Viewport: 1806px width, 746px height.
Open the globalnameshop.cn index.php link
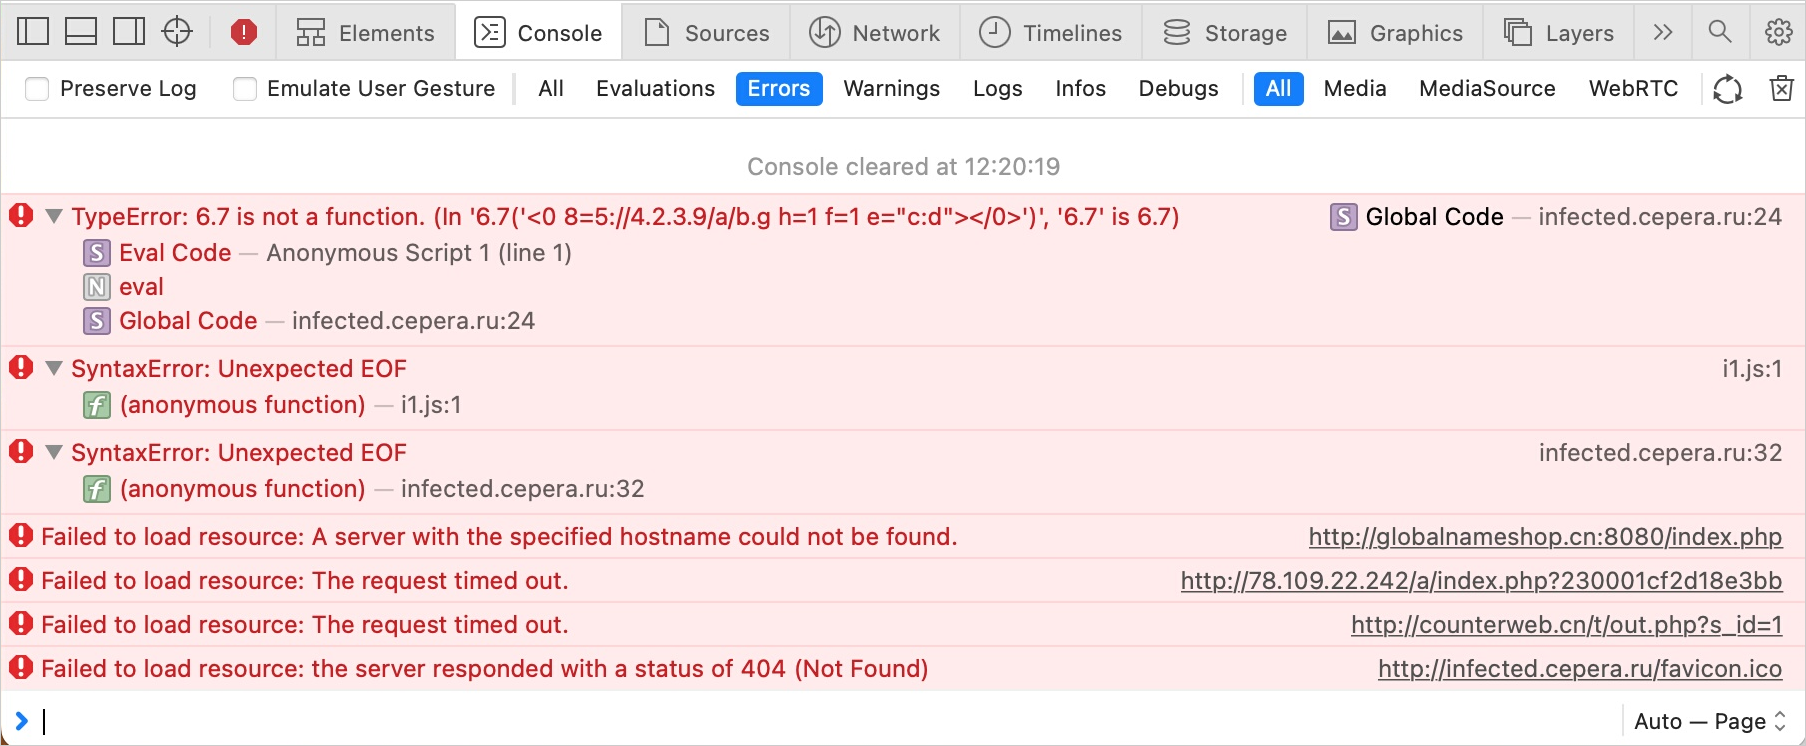click(x=1545, y=537)
